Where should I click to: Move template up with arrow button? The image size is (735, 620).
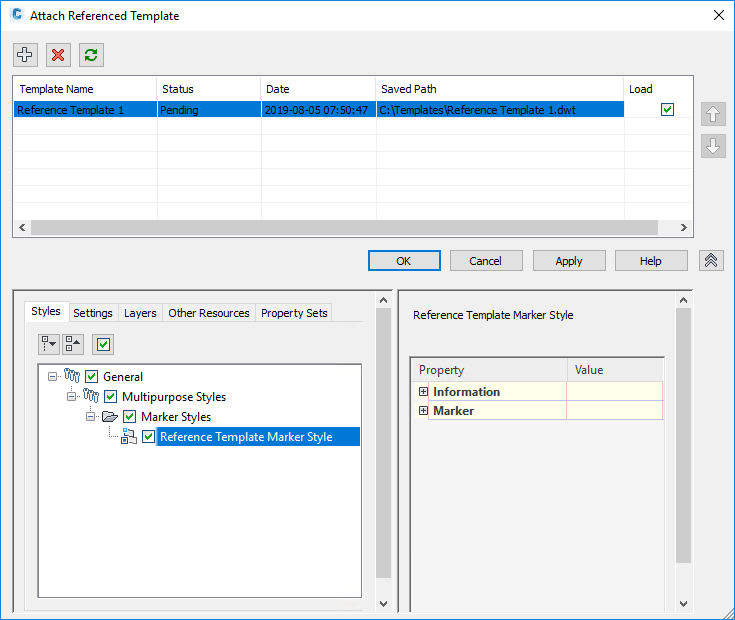713,114
